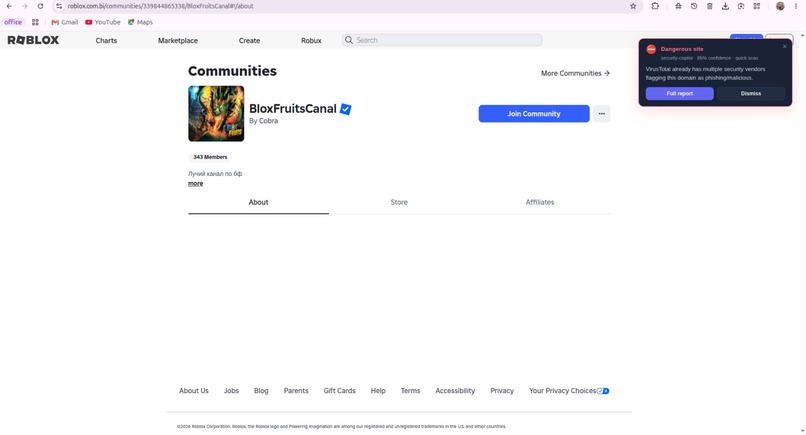Click the address bar URL
This screenshot has height=435, width=806.
pos(160,6)
